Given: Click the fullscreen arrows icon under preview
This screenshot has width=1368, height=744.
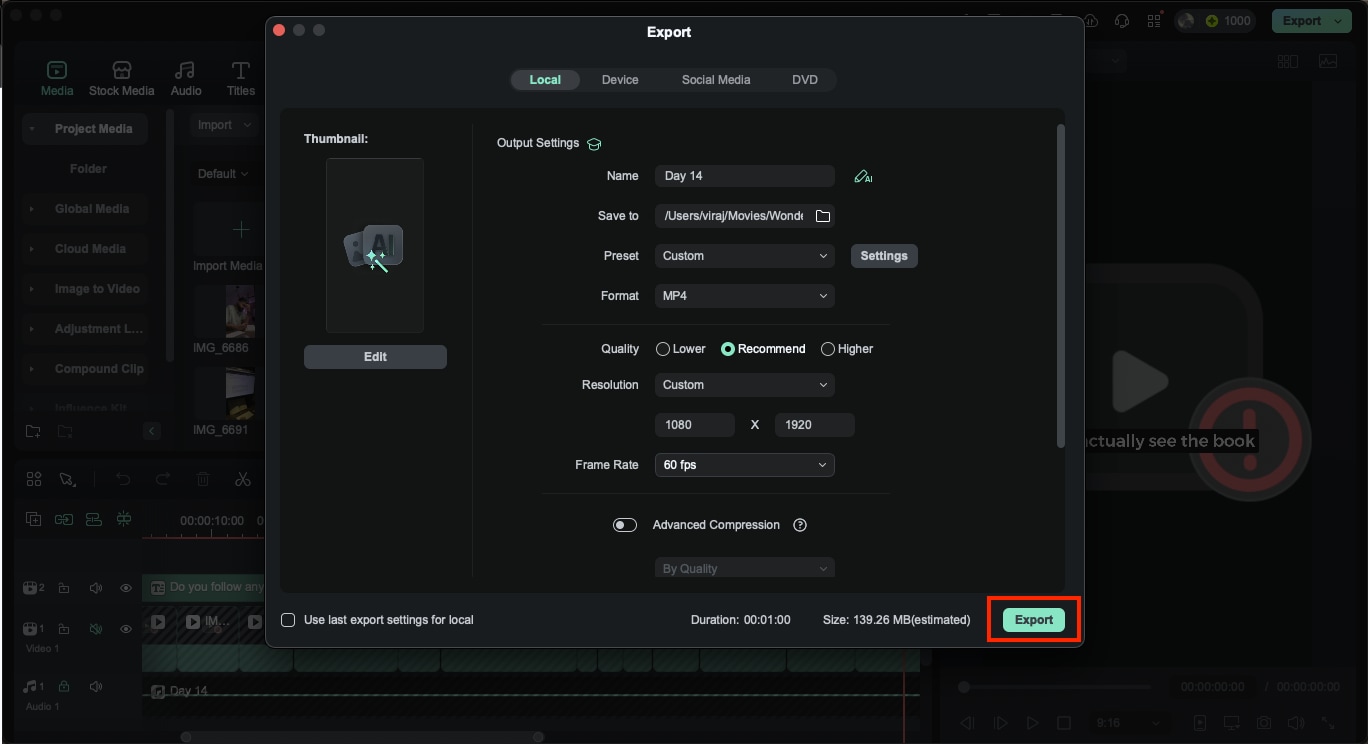Looking at the screenshot, I should click(1329, 723).
